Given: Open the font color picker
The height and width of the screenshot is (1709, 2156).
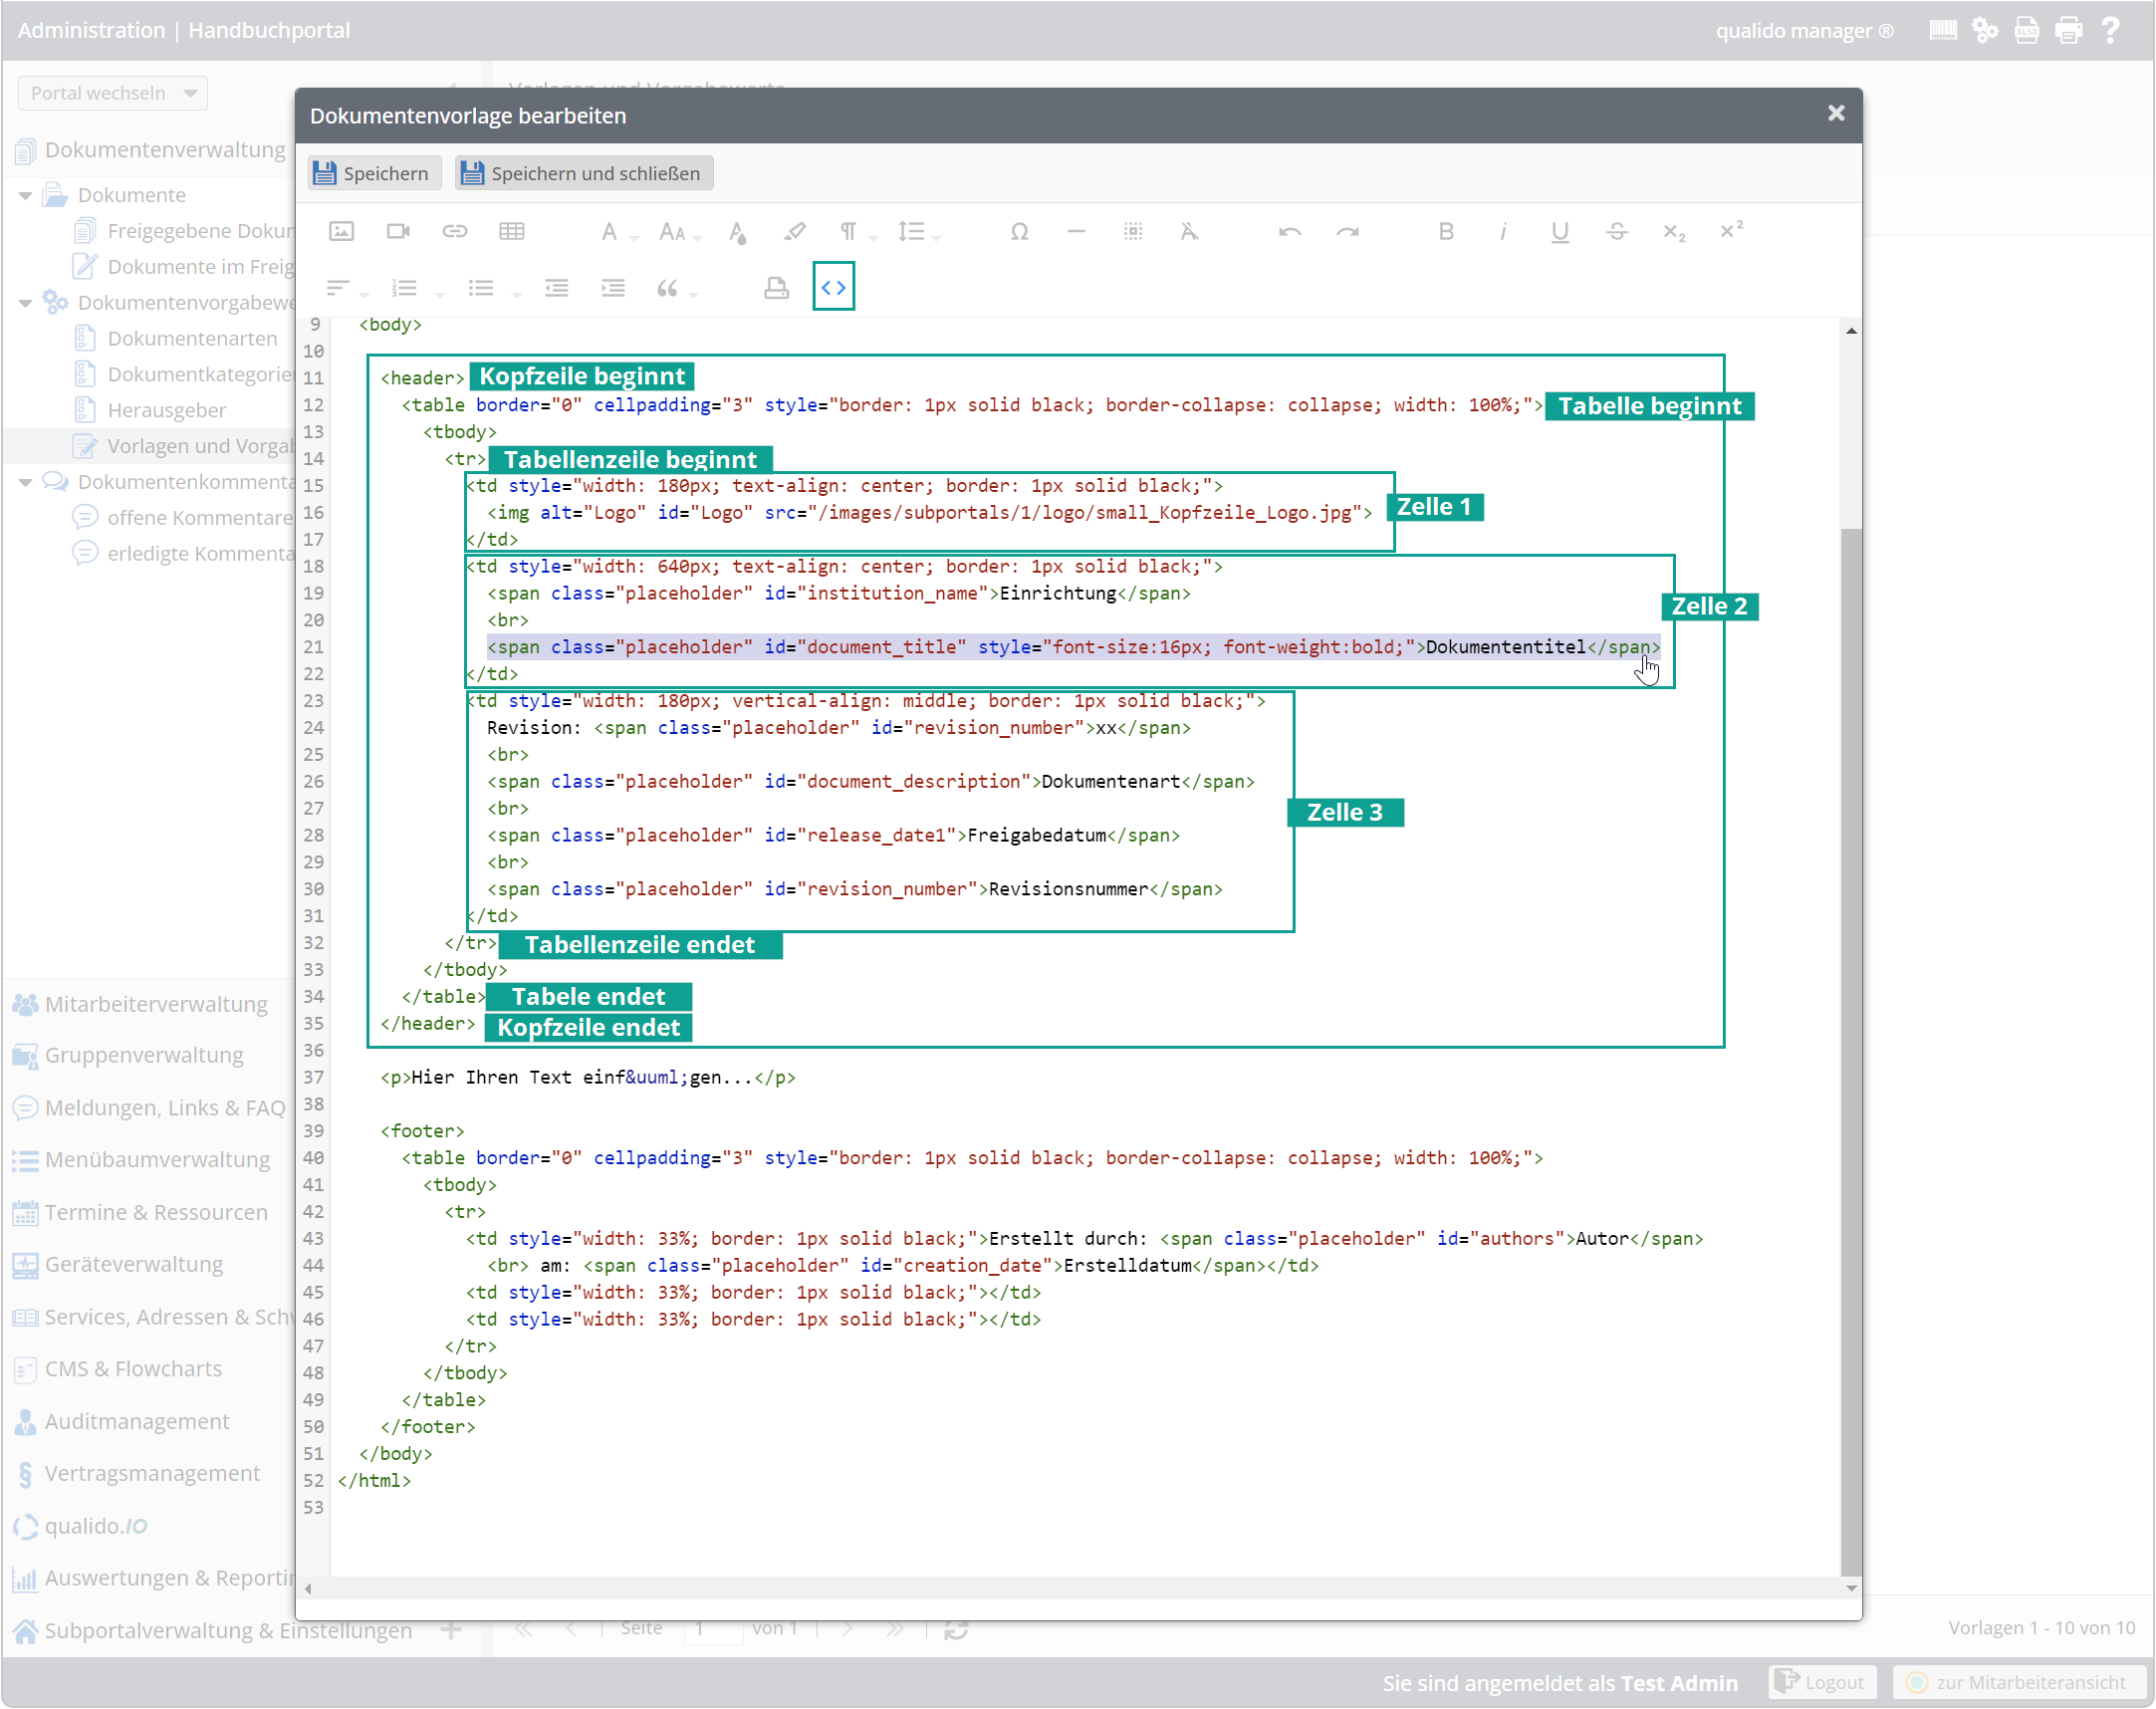Looking at the screenshot, I should click(x=737, y=231).
